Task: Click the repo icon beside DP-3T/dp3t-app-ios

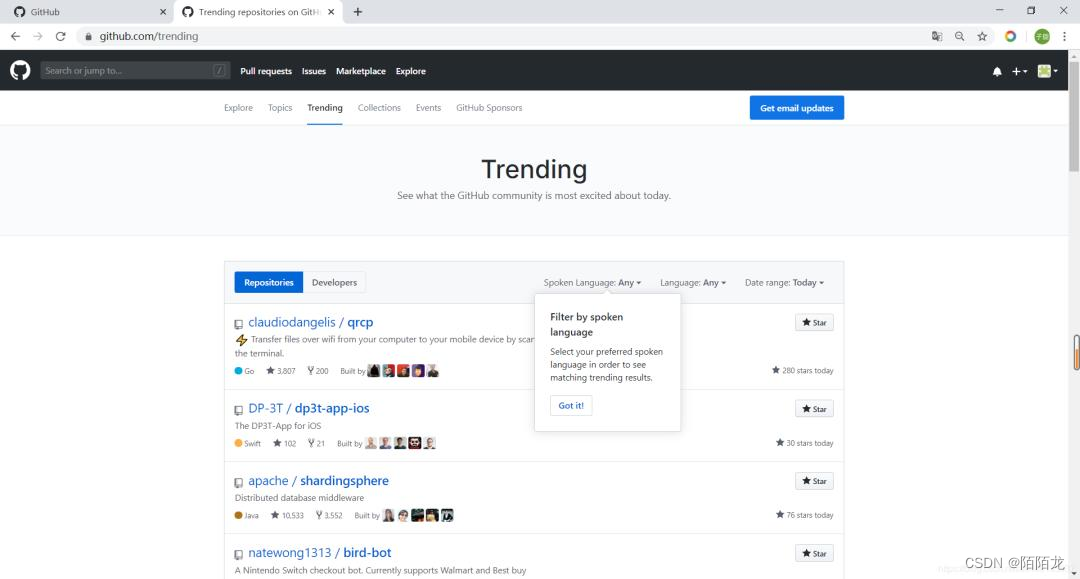Action: click(x=238, y=410)
